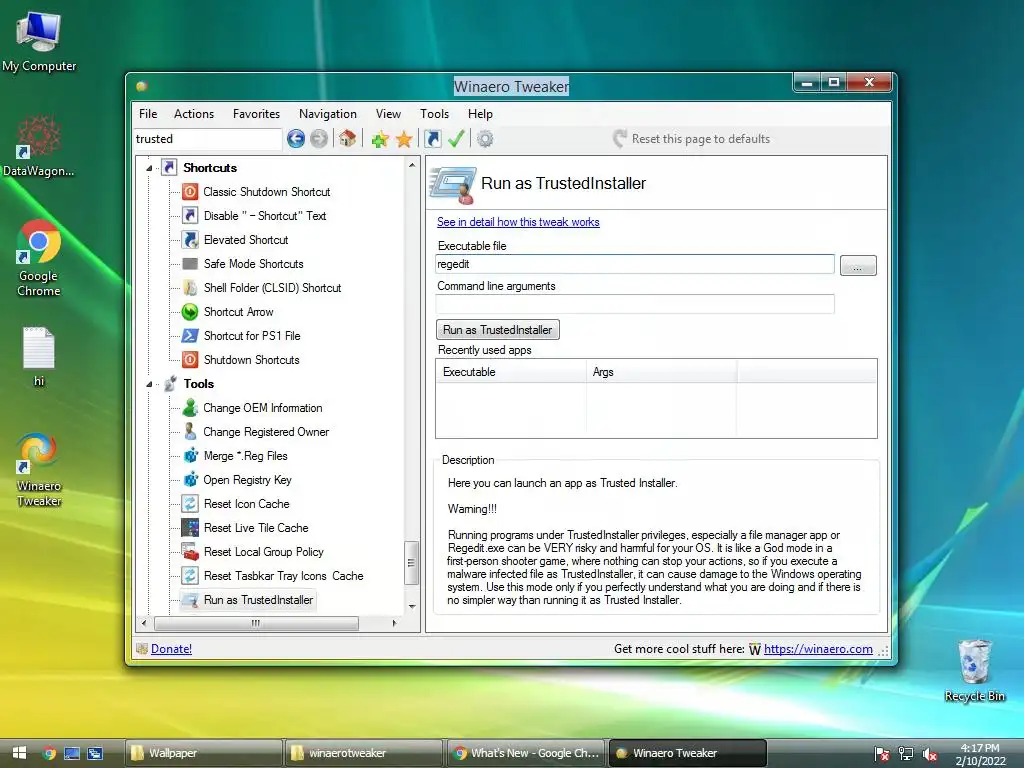Select 'Reset Icon Cache' tree item
1024x768 pixels.
tap(246, 504)
